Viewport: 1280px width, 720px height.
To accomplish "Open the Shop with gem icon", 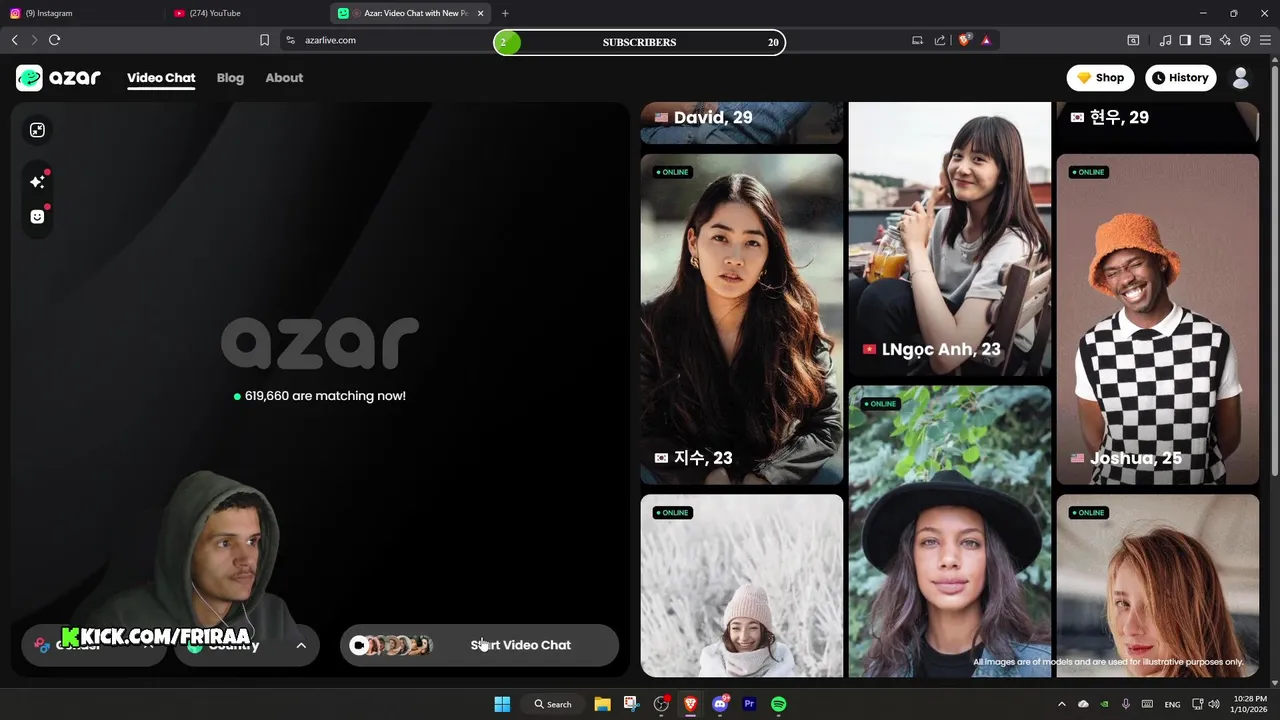I will tap(1100, 78).
